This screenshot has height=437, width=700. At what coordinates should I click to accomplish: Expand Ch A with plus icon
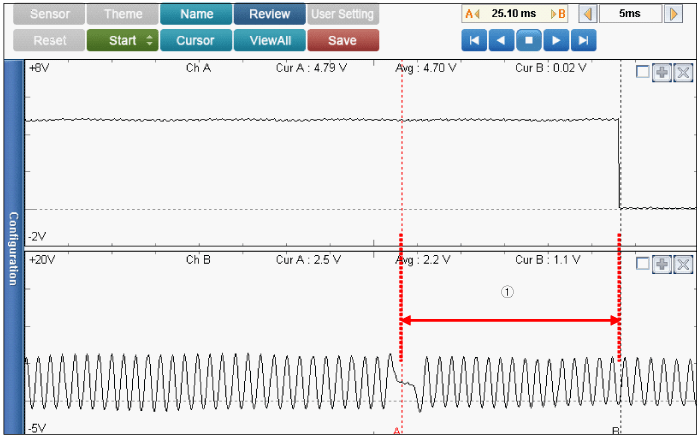(662, 72)
